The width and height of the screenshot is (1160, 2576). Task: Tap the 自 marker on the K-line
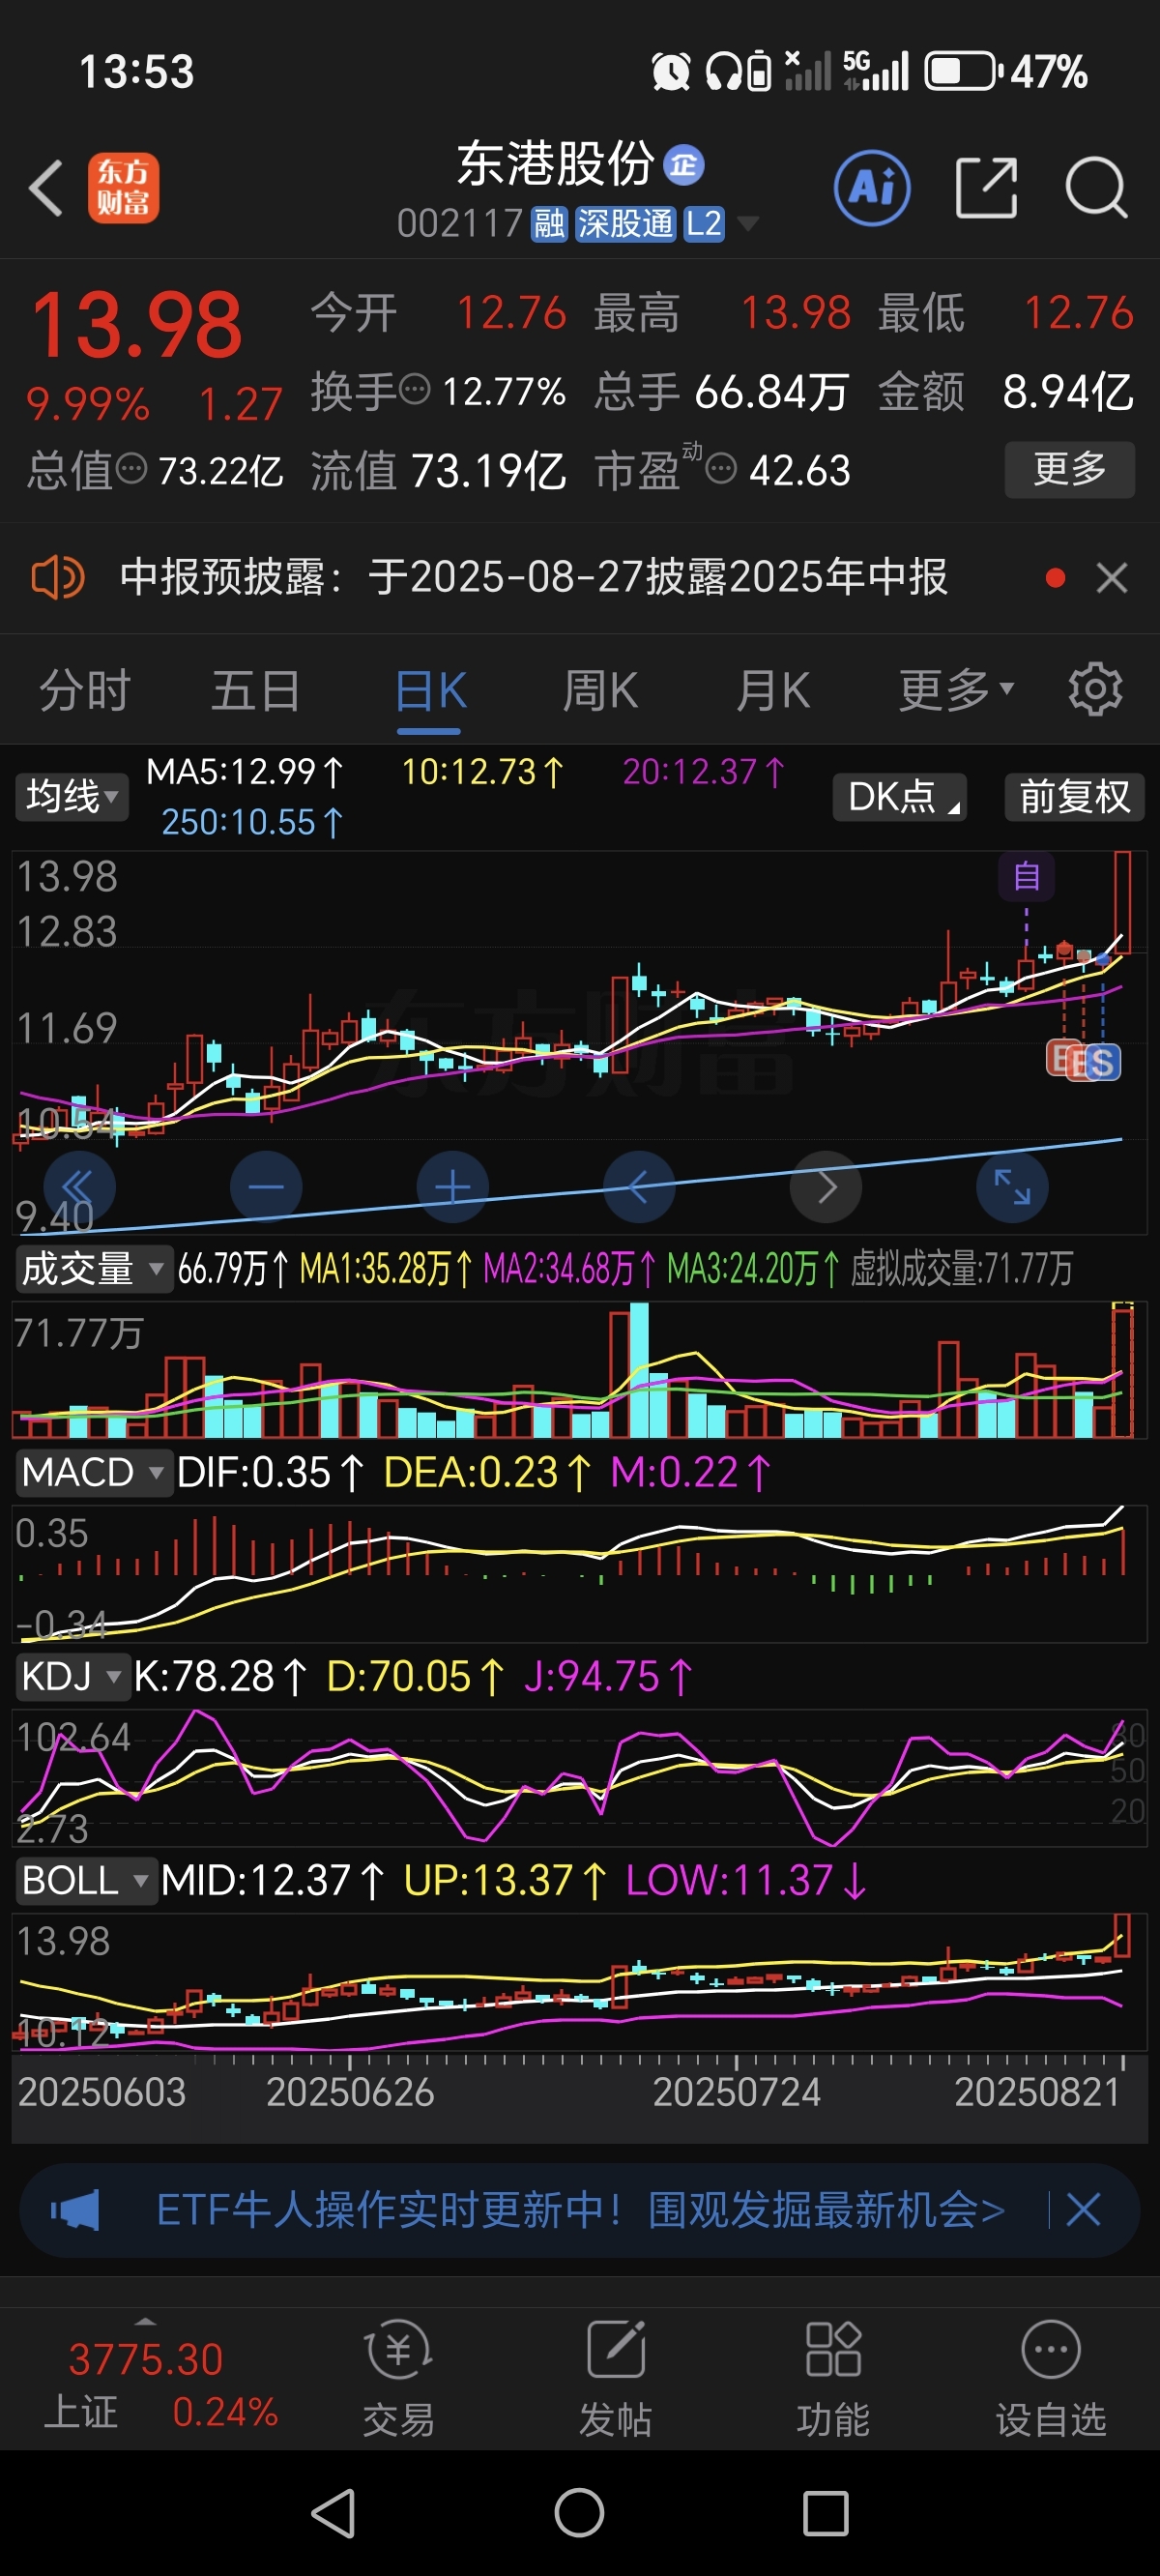(1026, 877)
